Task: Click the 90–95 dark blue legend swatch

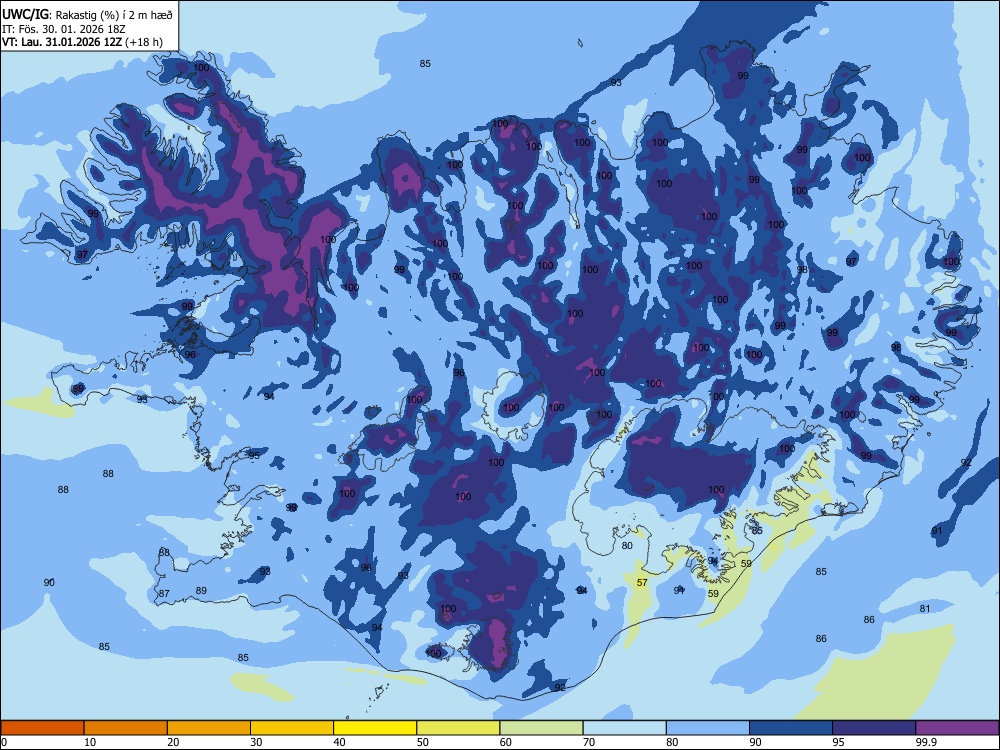Action: (791, 728)
